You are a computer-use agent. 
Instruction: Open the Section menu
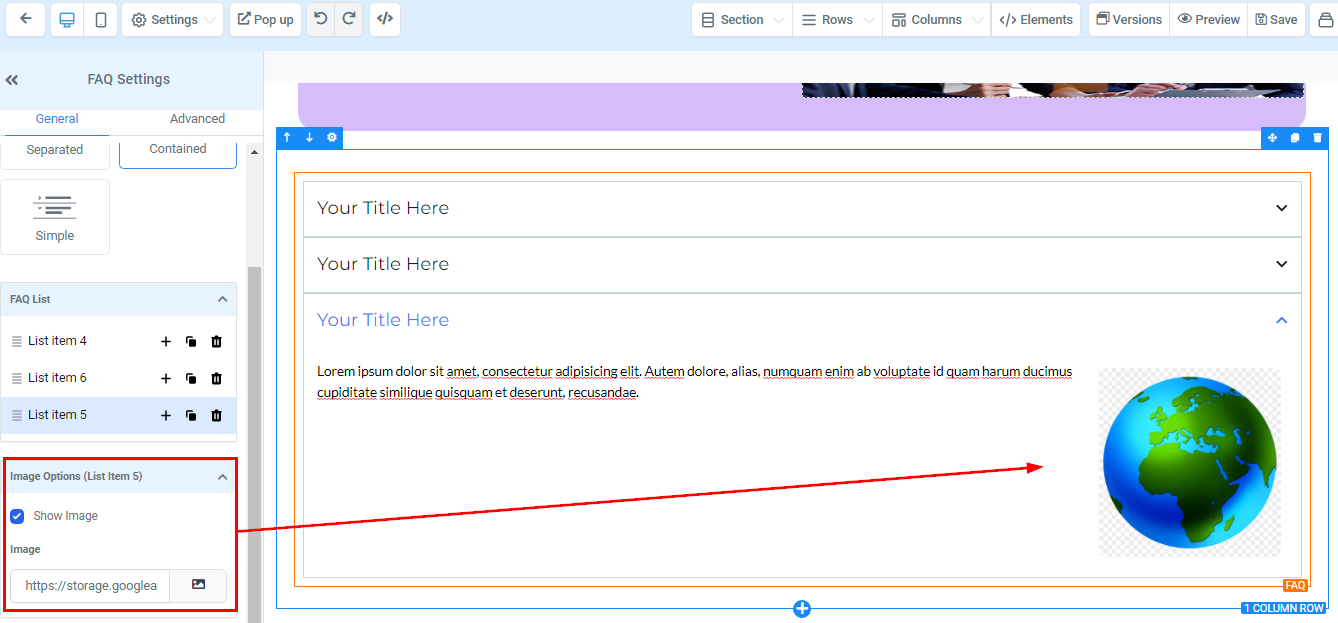(x=741, y=20)
